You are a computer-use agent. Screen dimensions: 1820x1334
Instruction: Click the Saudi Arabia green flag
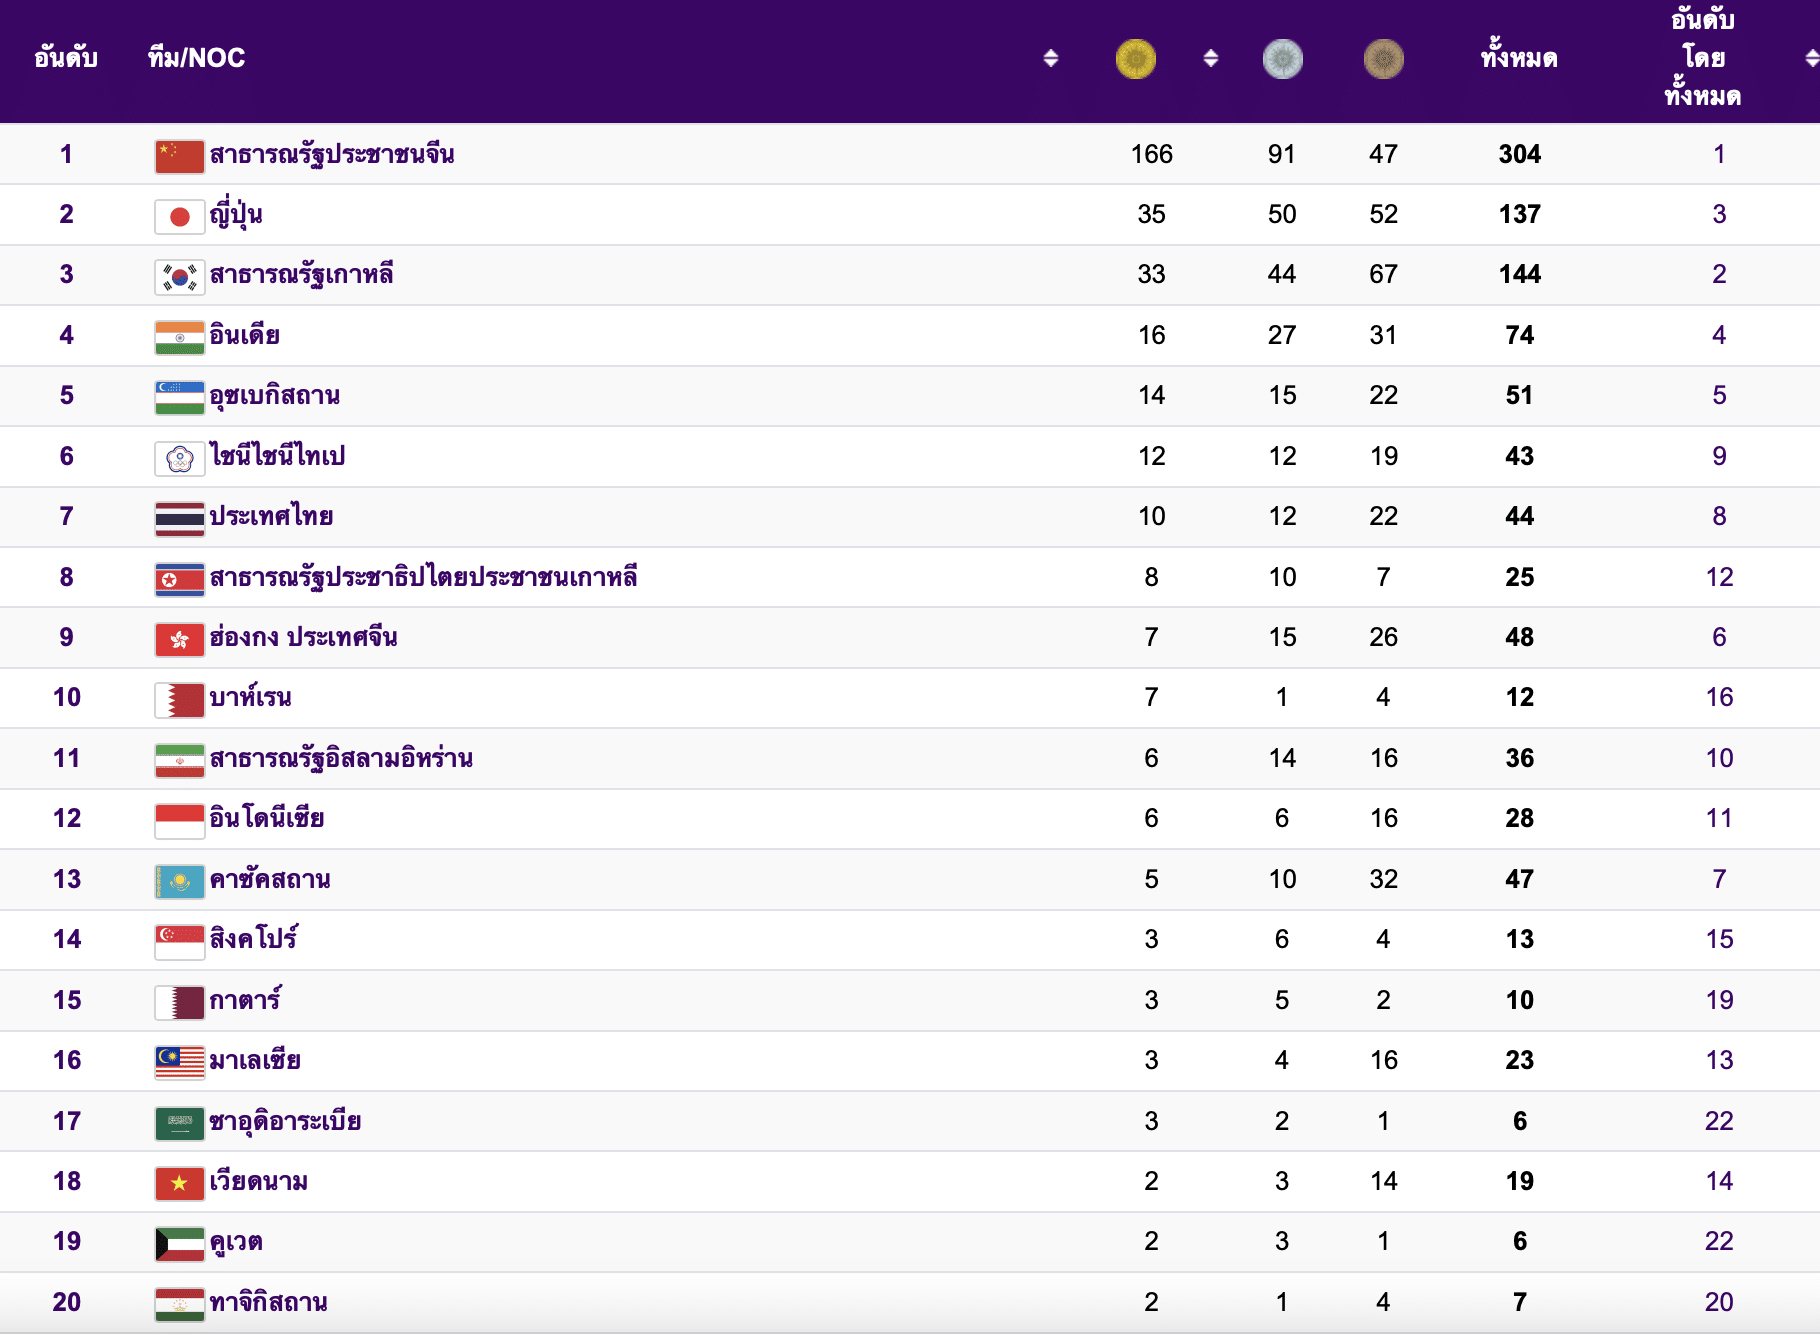[x=179, y=1123]
